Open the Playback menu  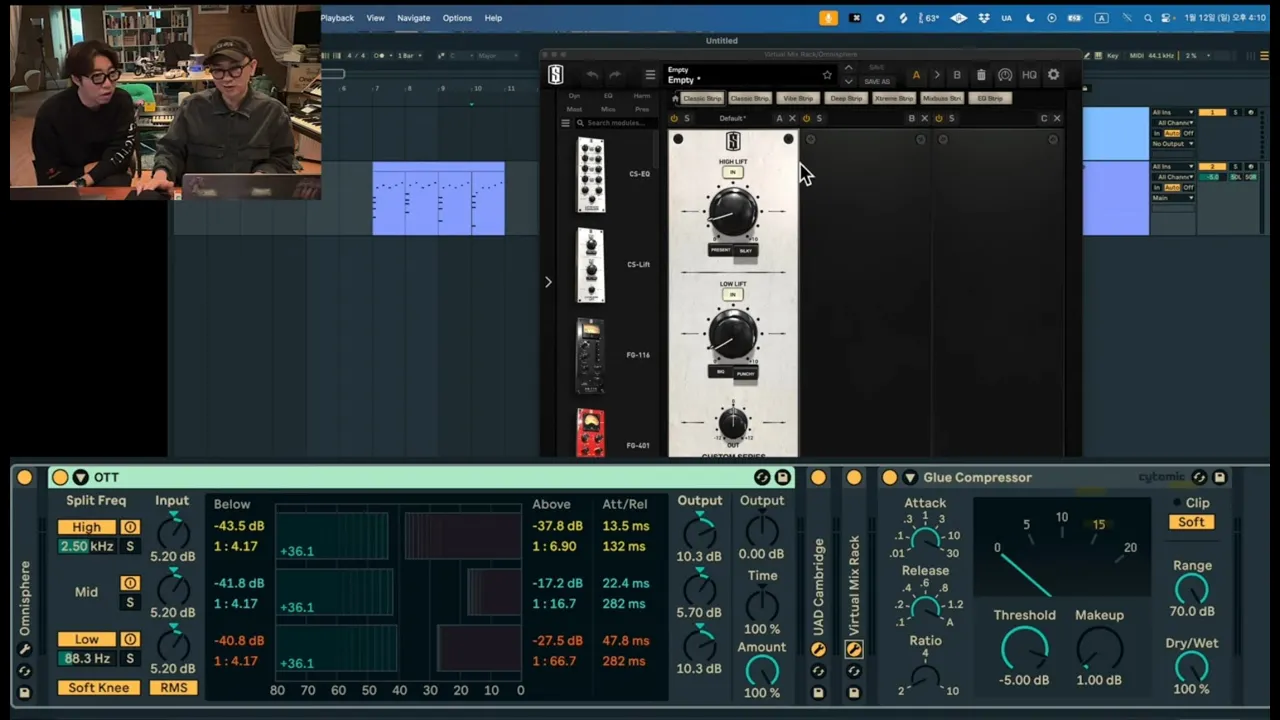click(338, 18)
